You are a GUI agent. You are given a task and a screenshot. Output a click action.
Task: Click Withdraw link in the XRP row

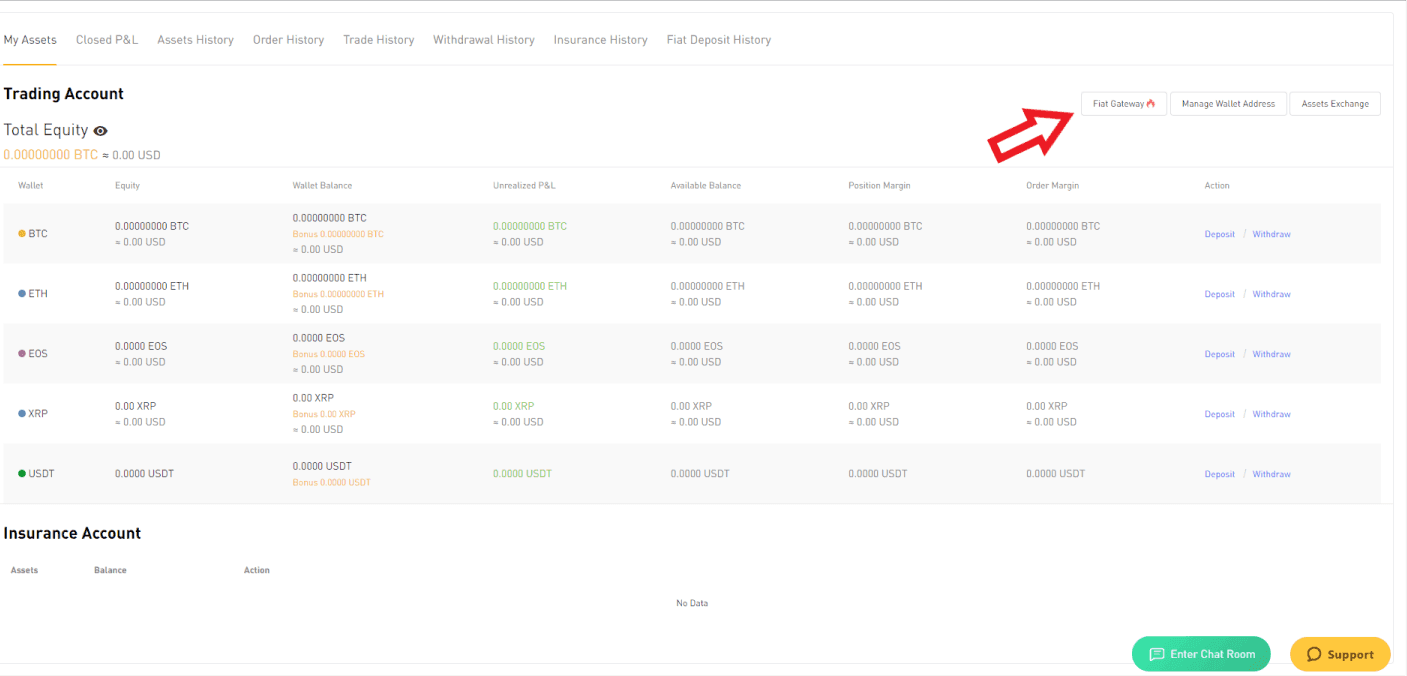[1271, 414]
